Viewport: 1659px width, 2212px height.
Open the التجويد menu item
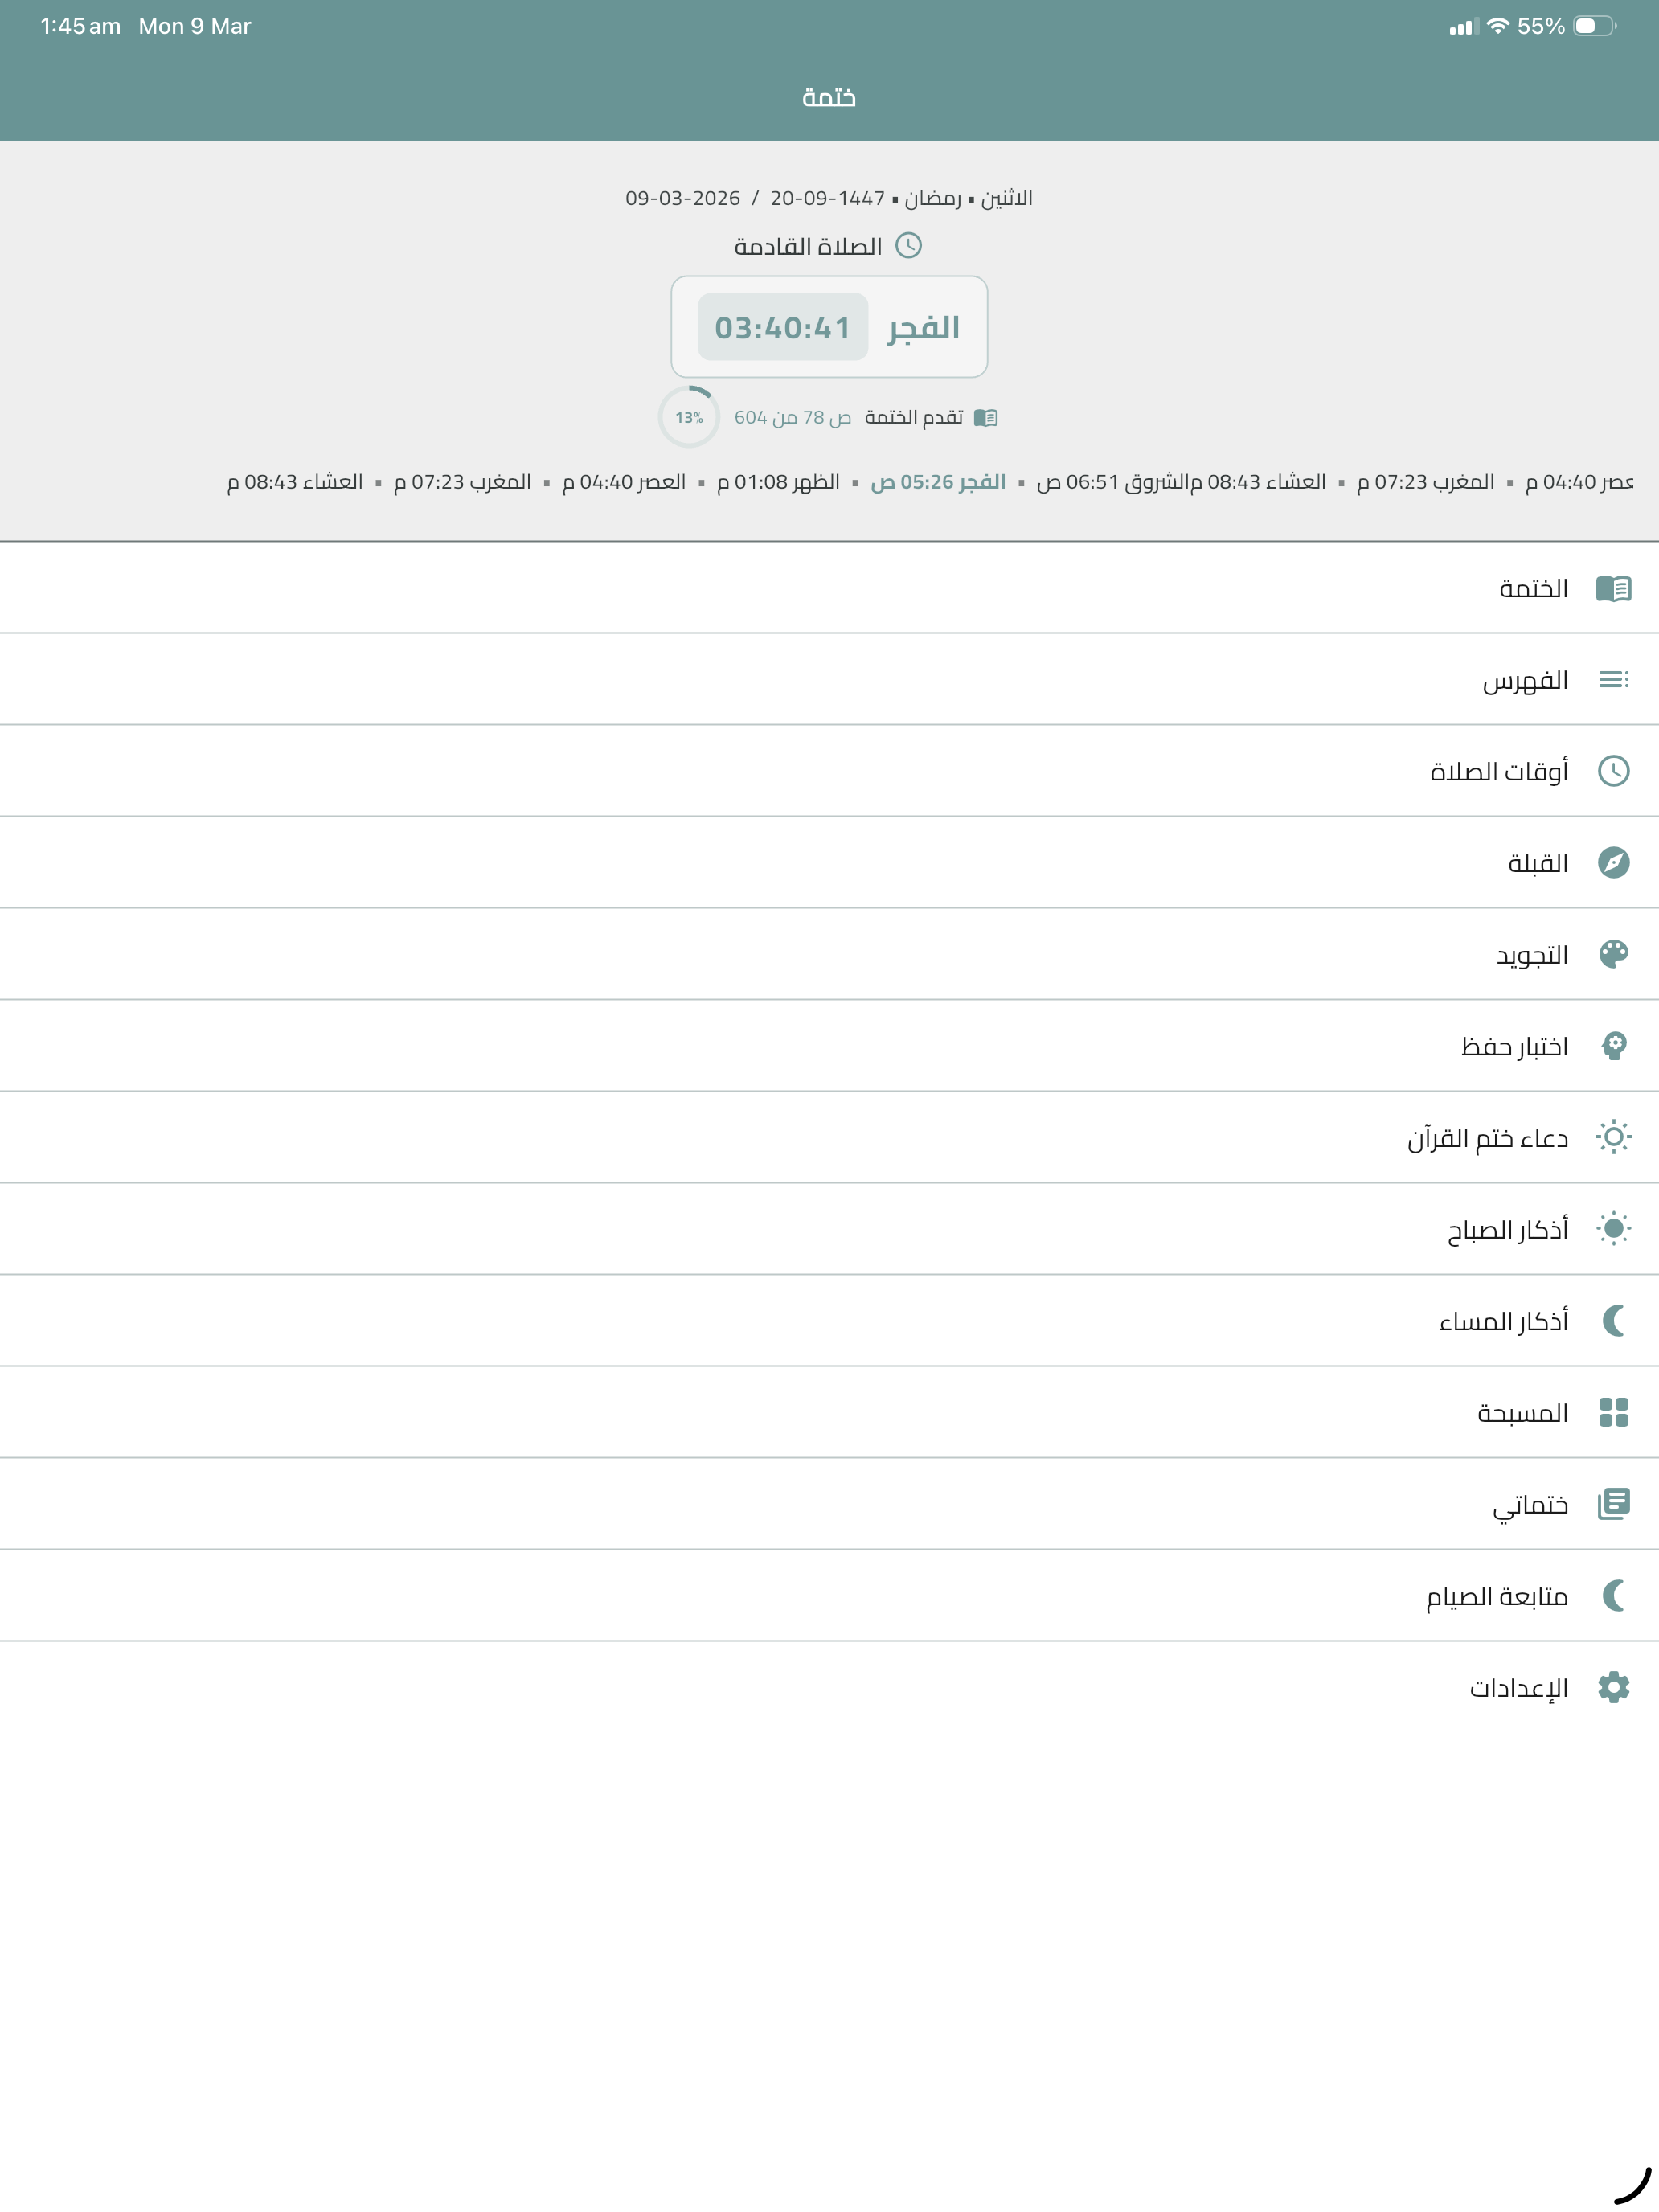point(829,954)
